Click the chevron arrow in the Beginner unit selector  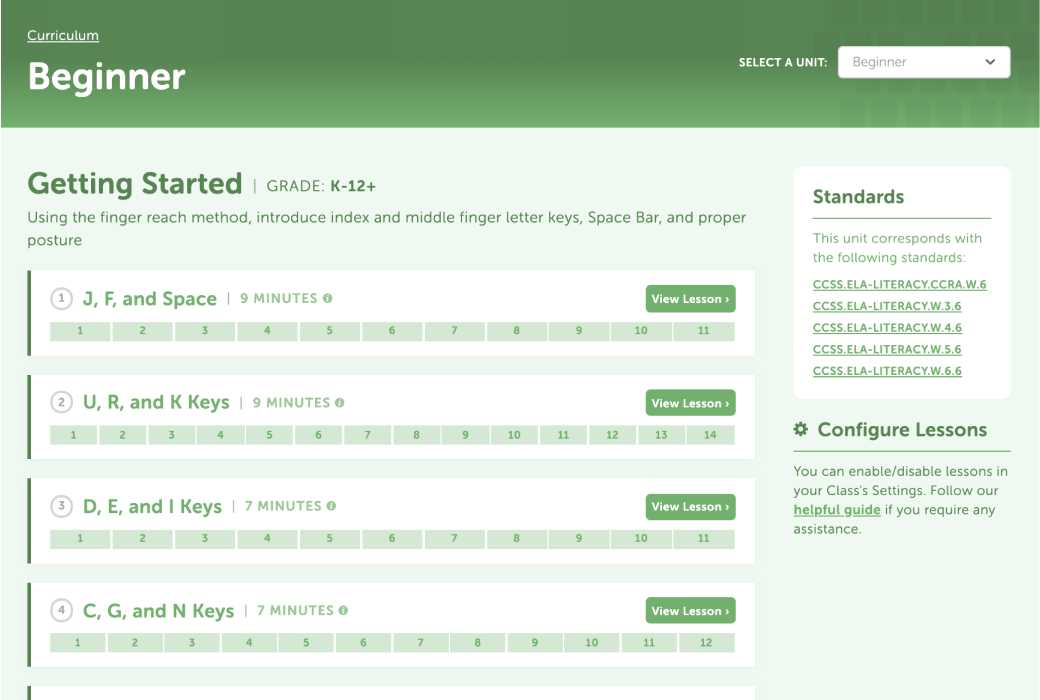pyautogui.click(x=993, y=61)
